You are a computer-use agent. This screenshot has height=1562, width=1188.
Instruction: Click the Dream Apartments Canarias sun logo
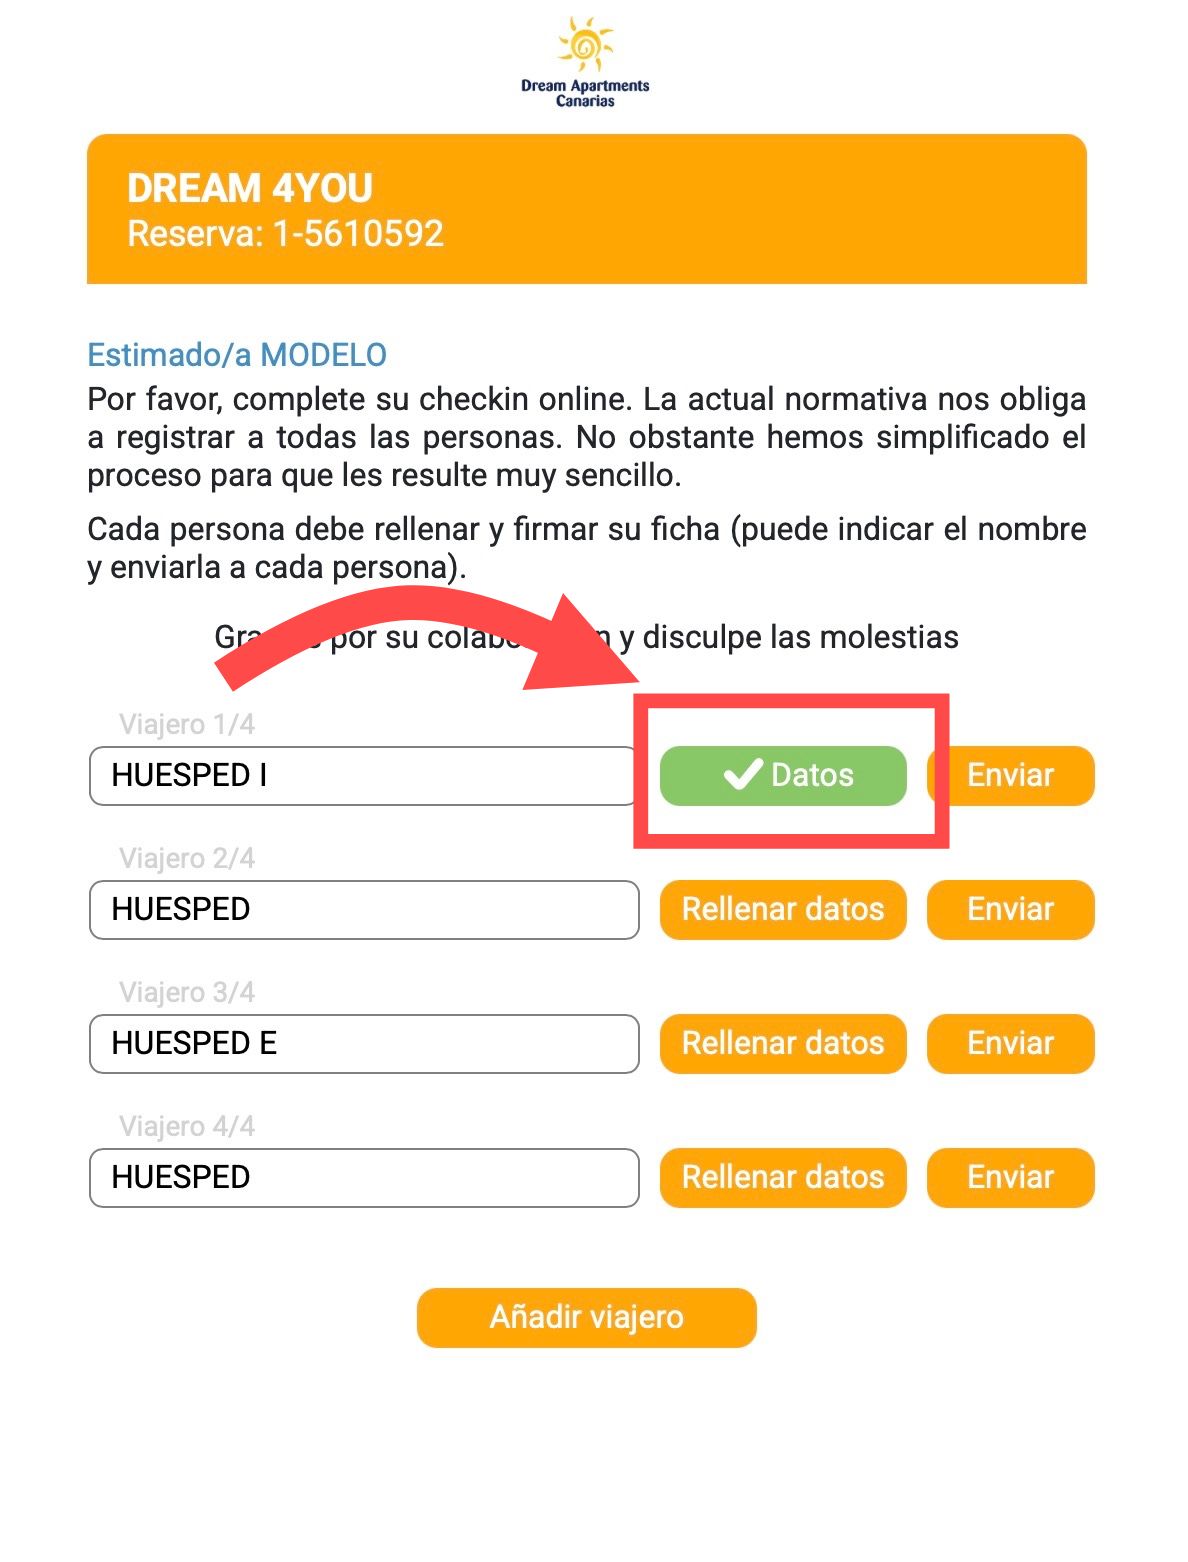coord(585,47)
